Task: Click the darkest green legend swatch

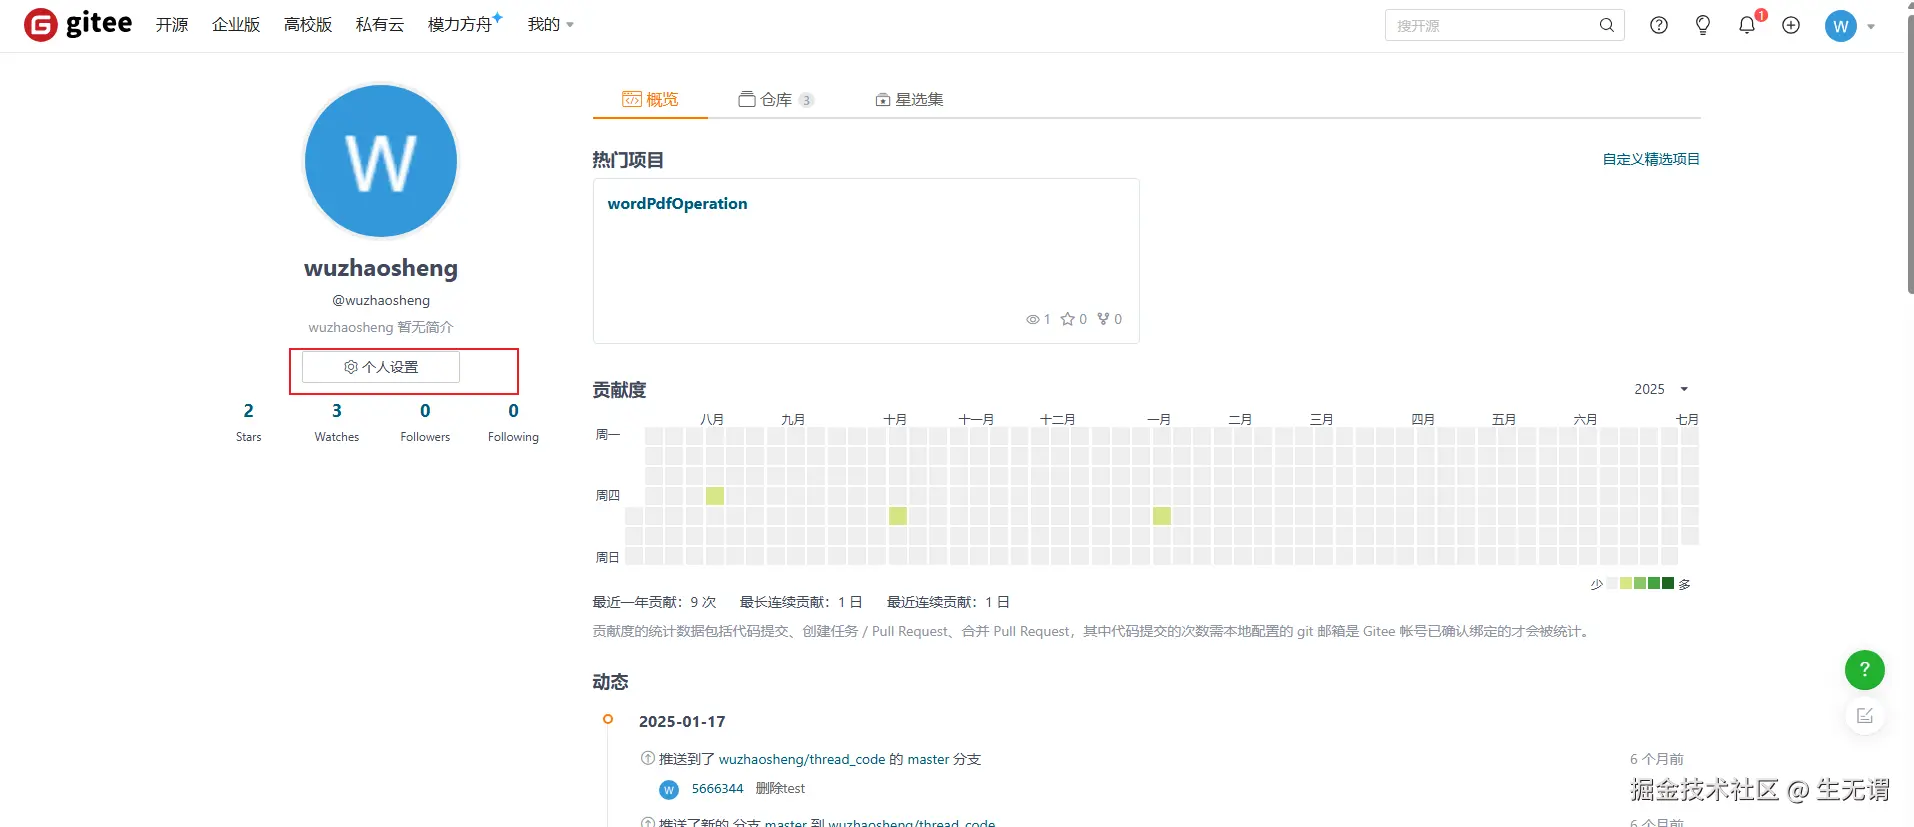Action: [x=1668, y=583]
